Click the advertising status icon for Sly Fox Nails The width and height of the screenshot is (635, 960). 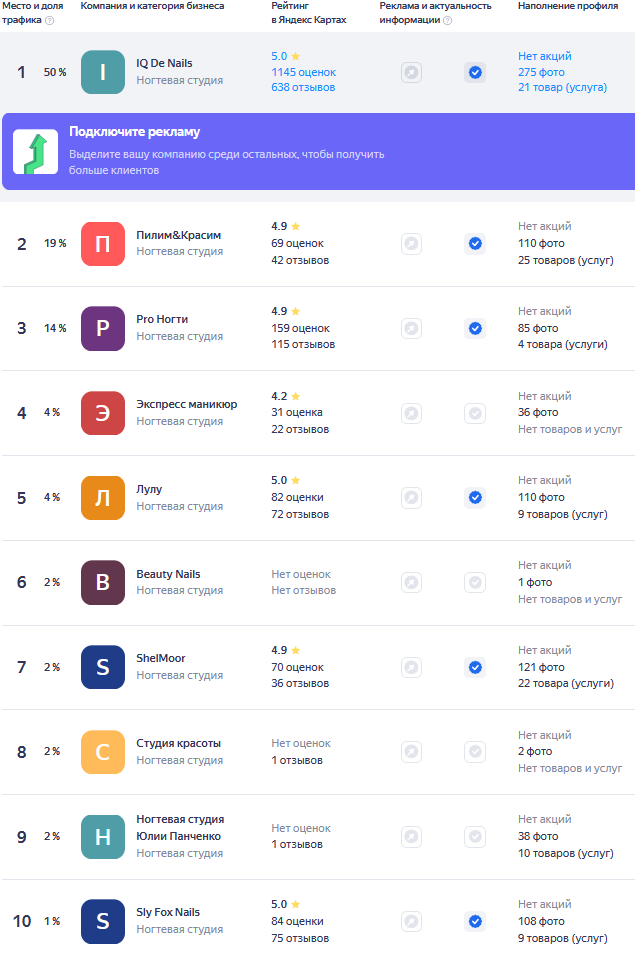[411, 921]
